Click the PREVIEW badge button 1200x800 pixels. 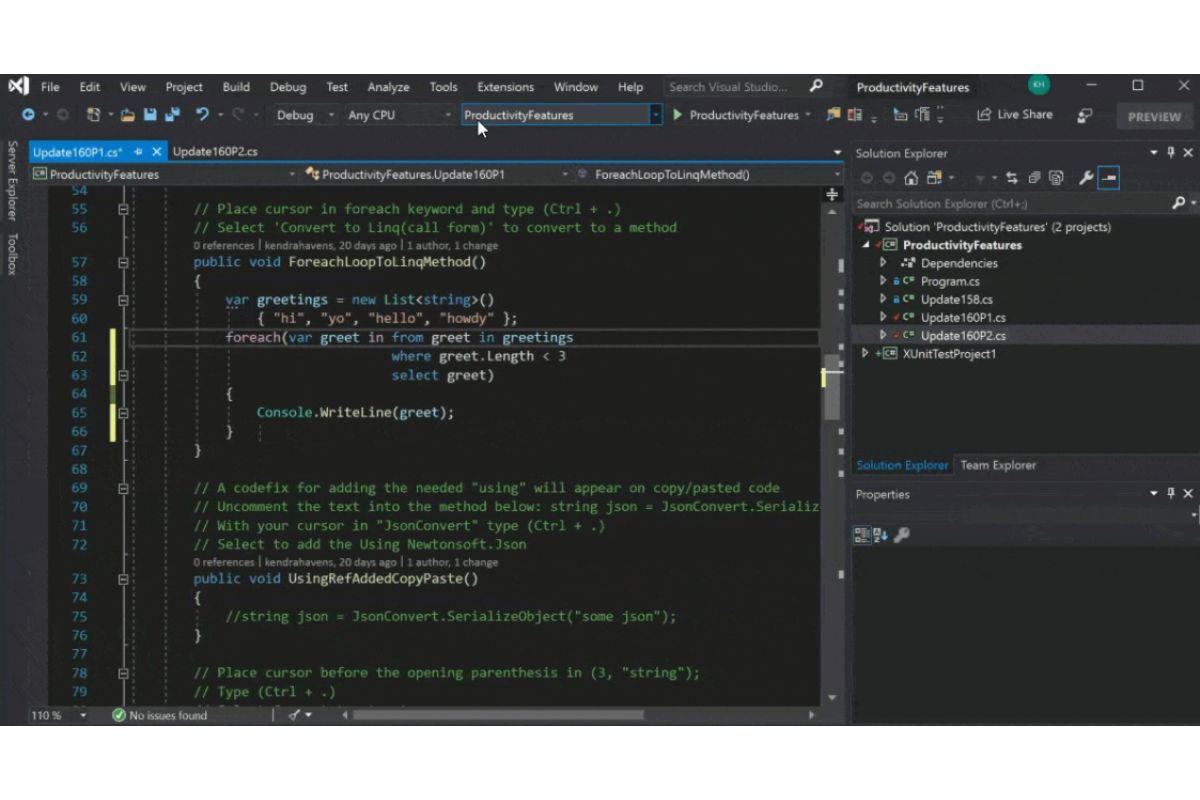point(1154,116)
